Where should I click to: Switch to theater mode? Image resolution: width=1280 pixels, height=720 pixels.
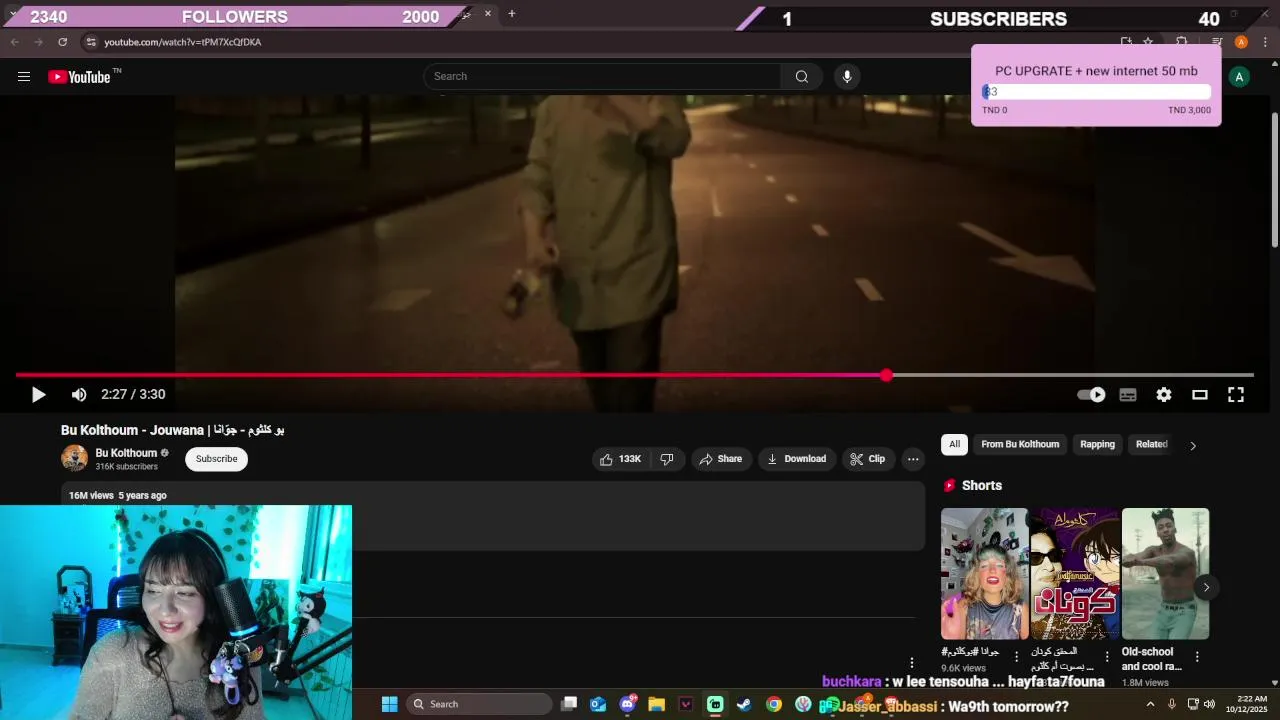click(1200, 395)
